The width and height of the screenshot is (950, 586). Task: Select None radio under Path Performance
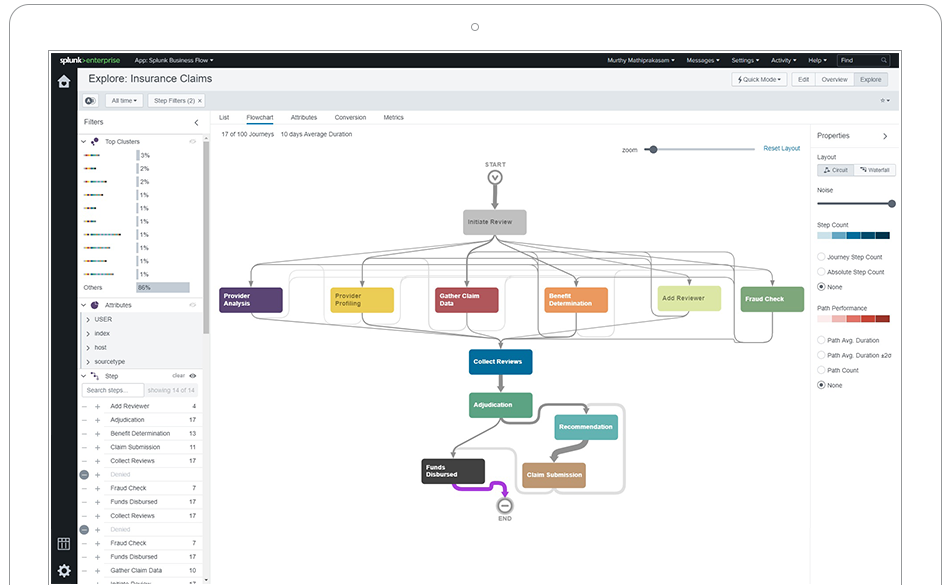(x=821, y=385)
